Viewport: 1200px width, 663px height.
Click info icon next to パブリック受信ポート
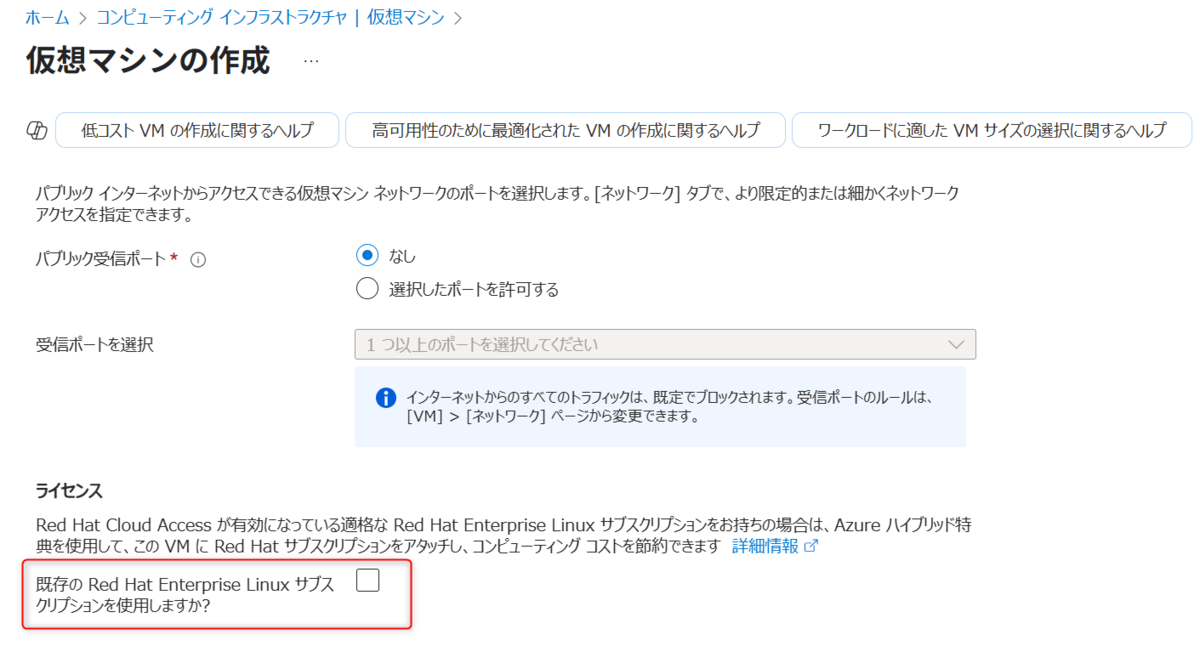(198, 259)
